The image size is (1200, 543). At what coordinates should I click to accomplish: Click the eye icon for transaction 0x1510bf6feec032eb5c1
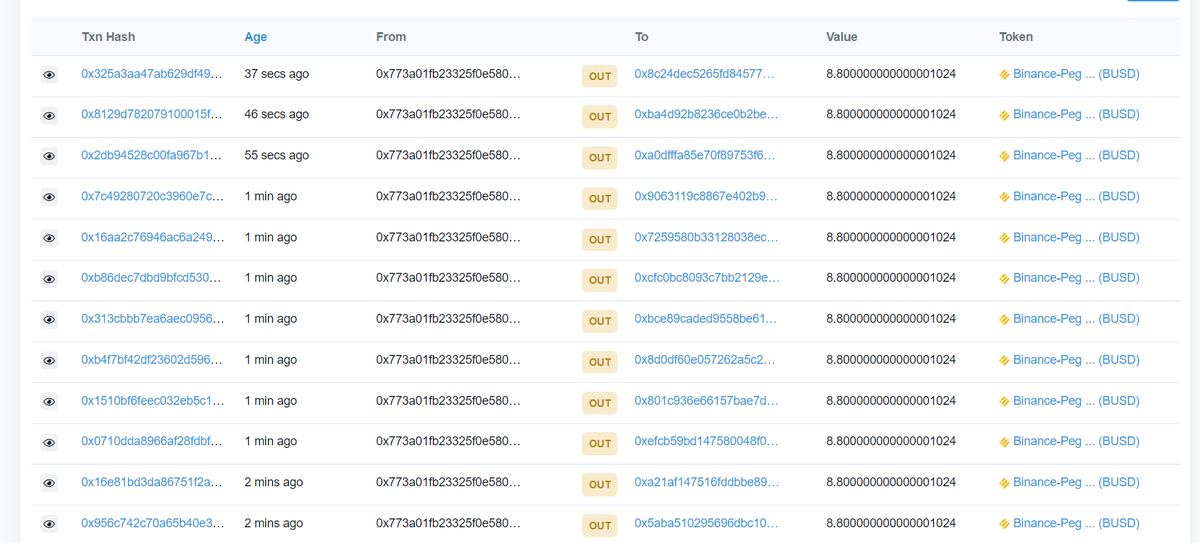(49, 403)
